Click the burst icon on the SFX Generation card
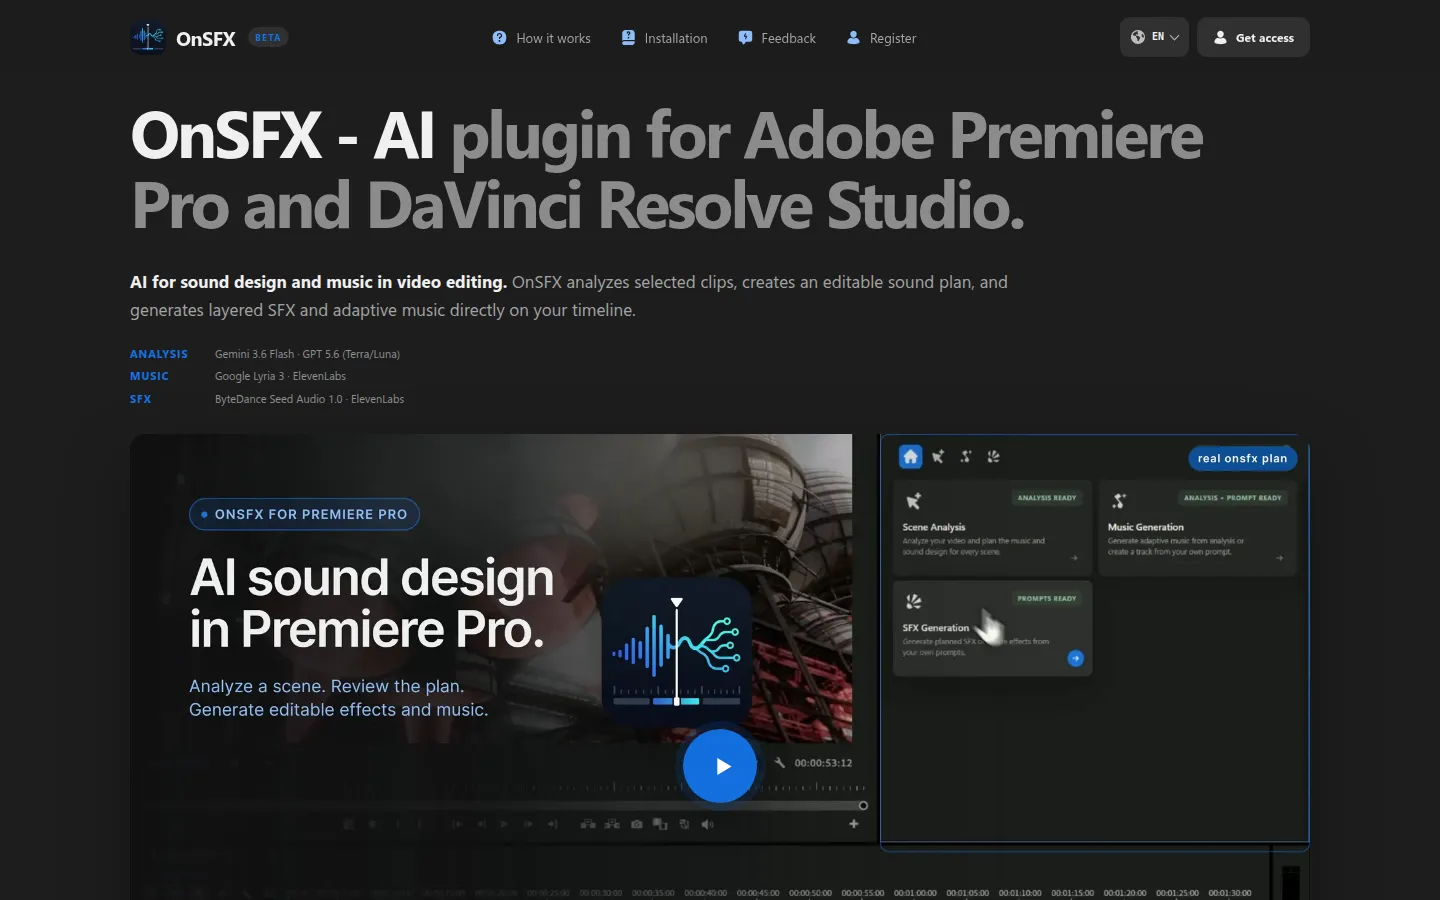1440x900 pixels. [913, 601]
